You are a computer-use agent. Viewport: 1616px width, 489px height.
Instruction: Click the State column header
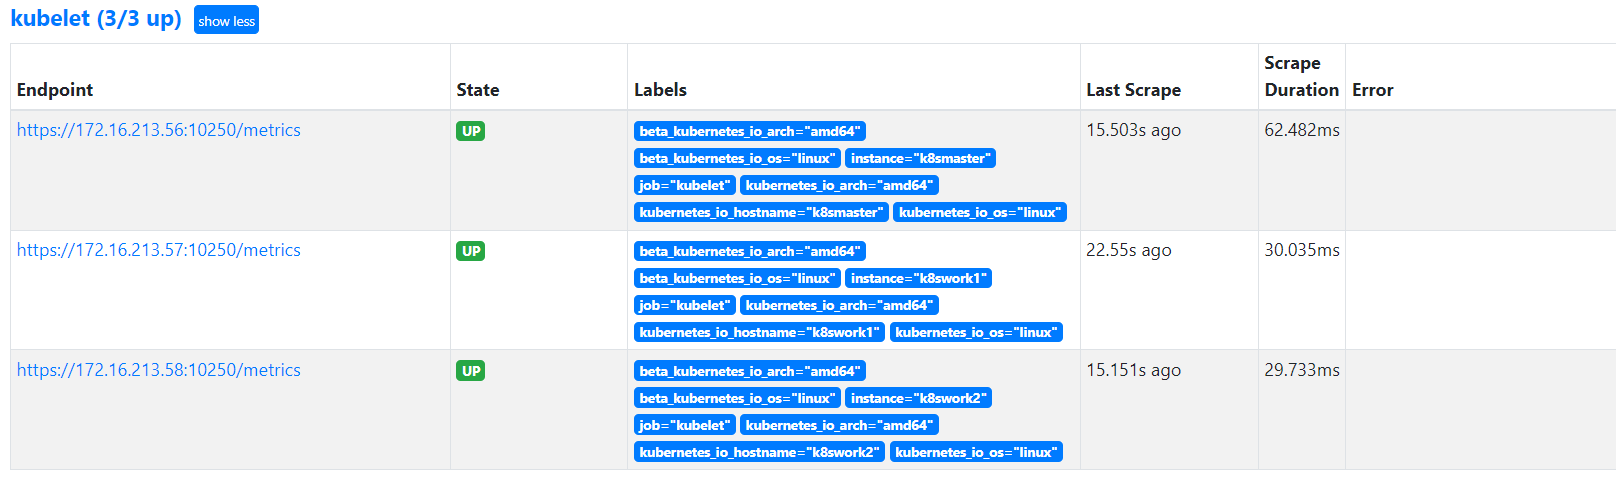pyautogui.click(x=478, y=90)
